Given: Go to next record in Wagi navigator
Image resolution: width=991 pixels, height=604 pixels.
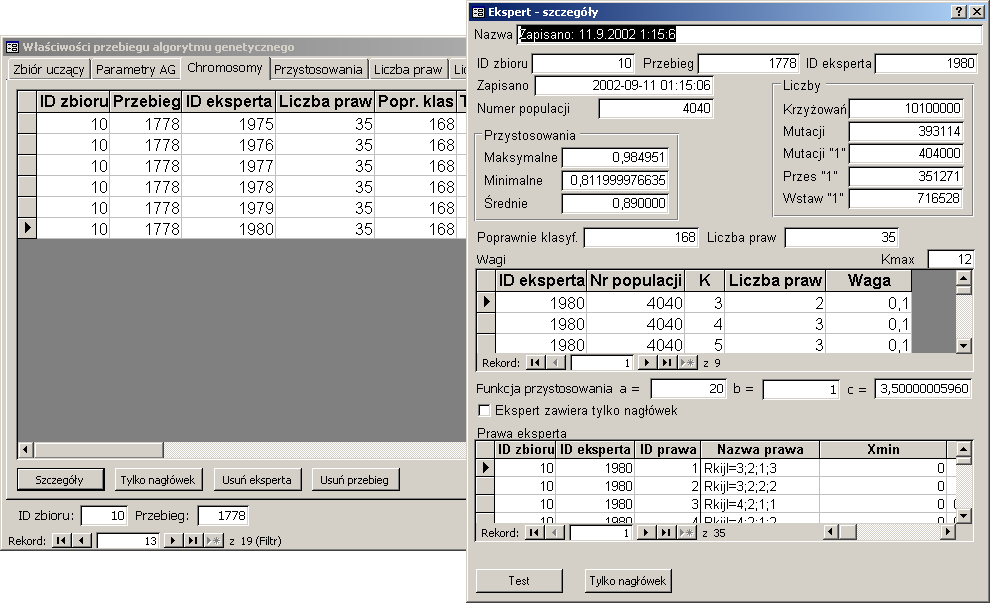Looking at the screenshot, I should pyautogui.click(x=647, y=363).
